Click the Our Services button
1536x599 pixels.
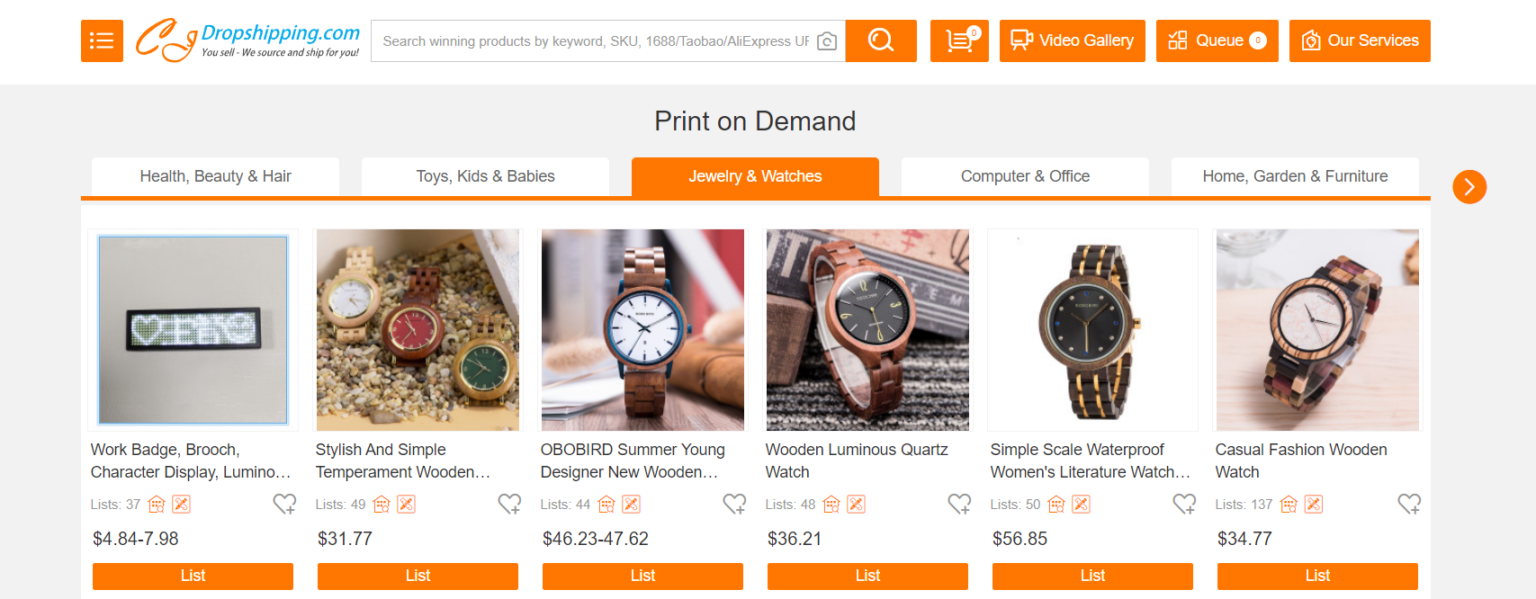pos(1359,40)
